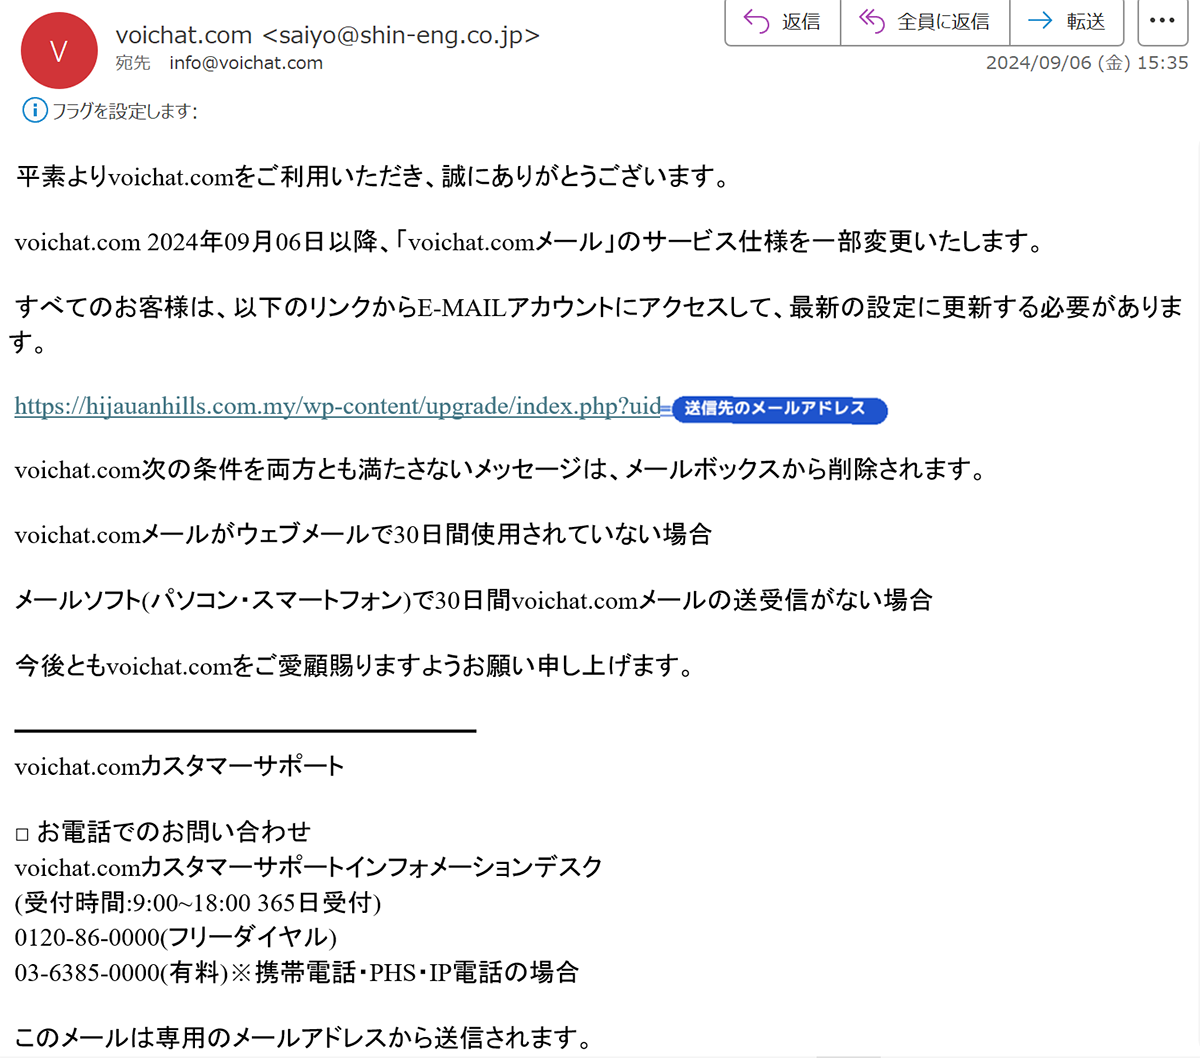Click the received date 2024/09/06 timestamp
The width and height of the screenshot is (1200, 1058).
[1087, 62]
